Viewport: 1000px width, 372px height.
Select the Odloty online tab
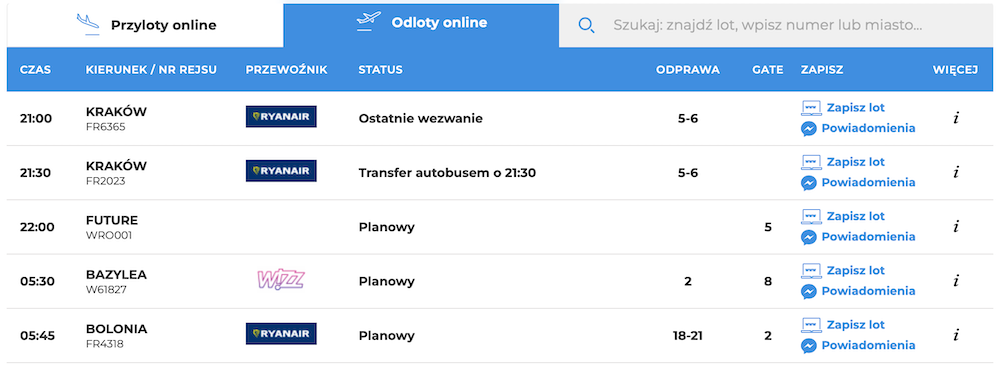pos(422,24)
